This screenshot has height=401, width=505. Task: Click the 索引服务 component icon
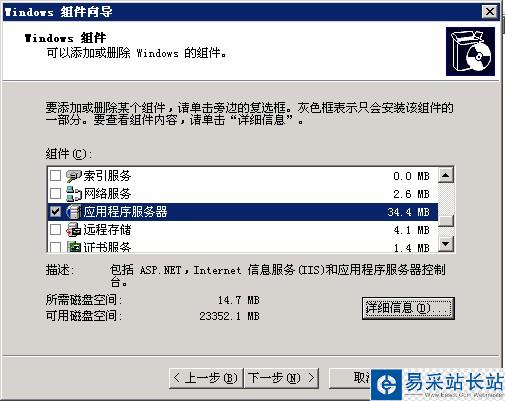[73, 176]
